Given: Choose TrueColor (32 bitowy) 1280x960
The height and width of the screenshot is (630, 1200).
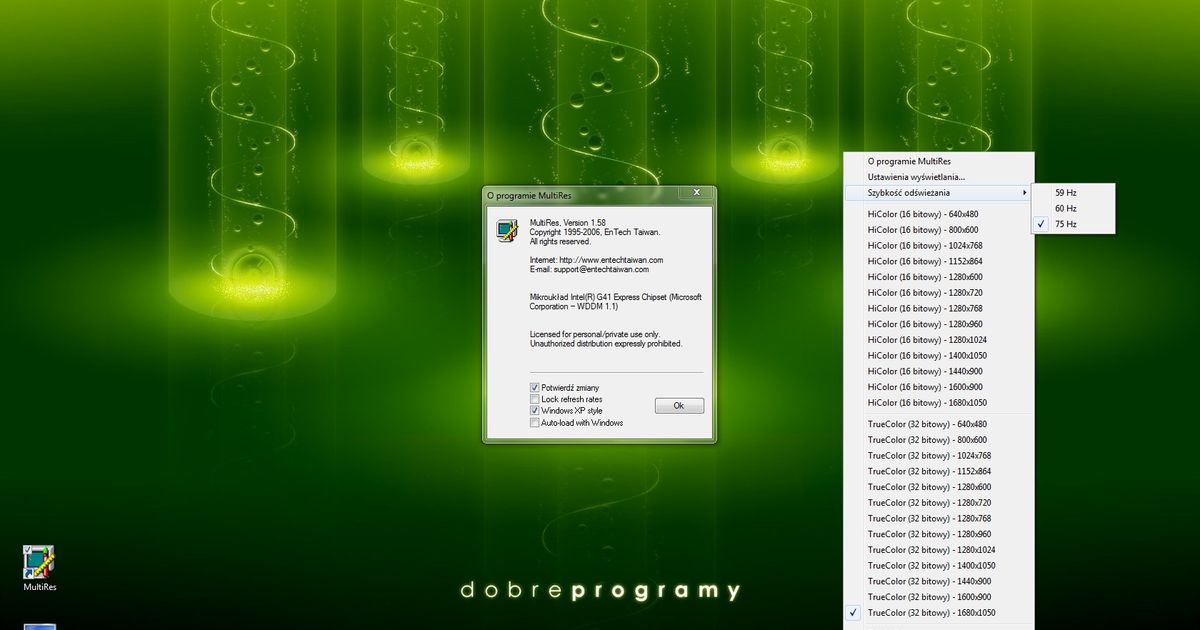Looking at the screenshot, I should pyautogui.click(x=939, y=534).
